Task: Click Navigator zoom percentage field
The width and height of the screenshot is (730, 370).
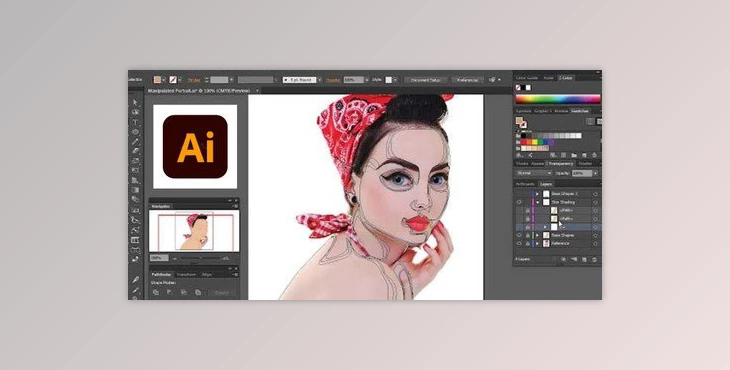Action: (159, 258)
